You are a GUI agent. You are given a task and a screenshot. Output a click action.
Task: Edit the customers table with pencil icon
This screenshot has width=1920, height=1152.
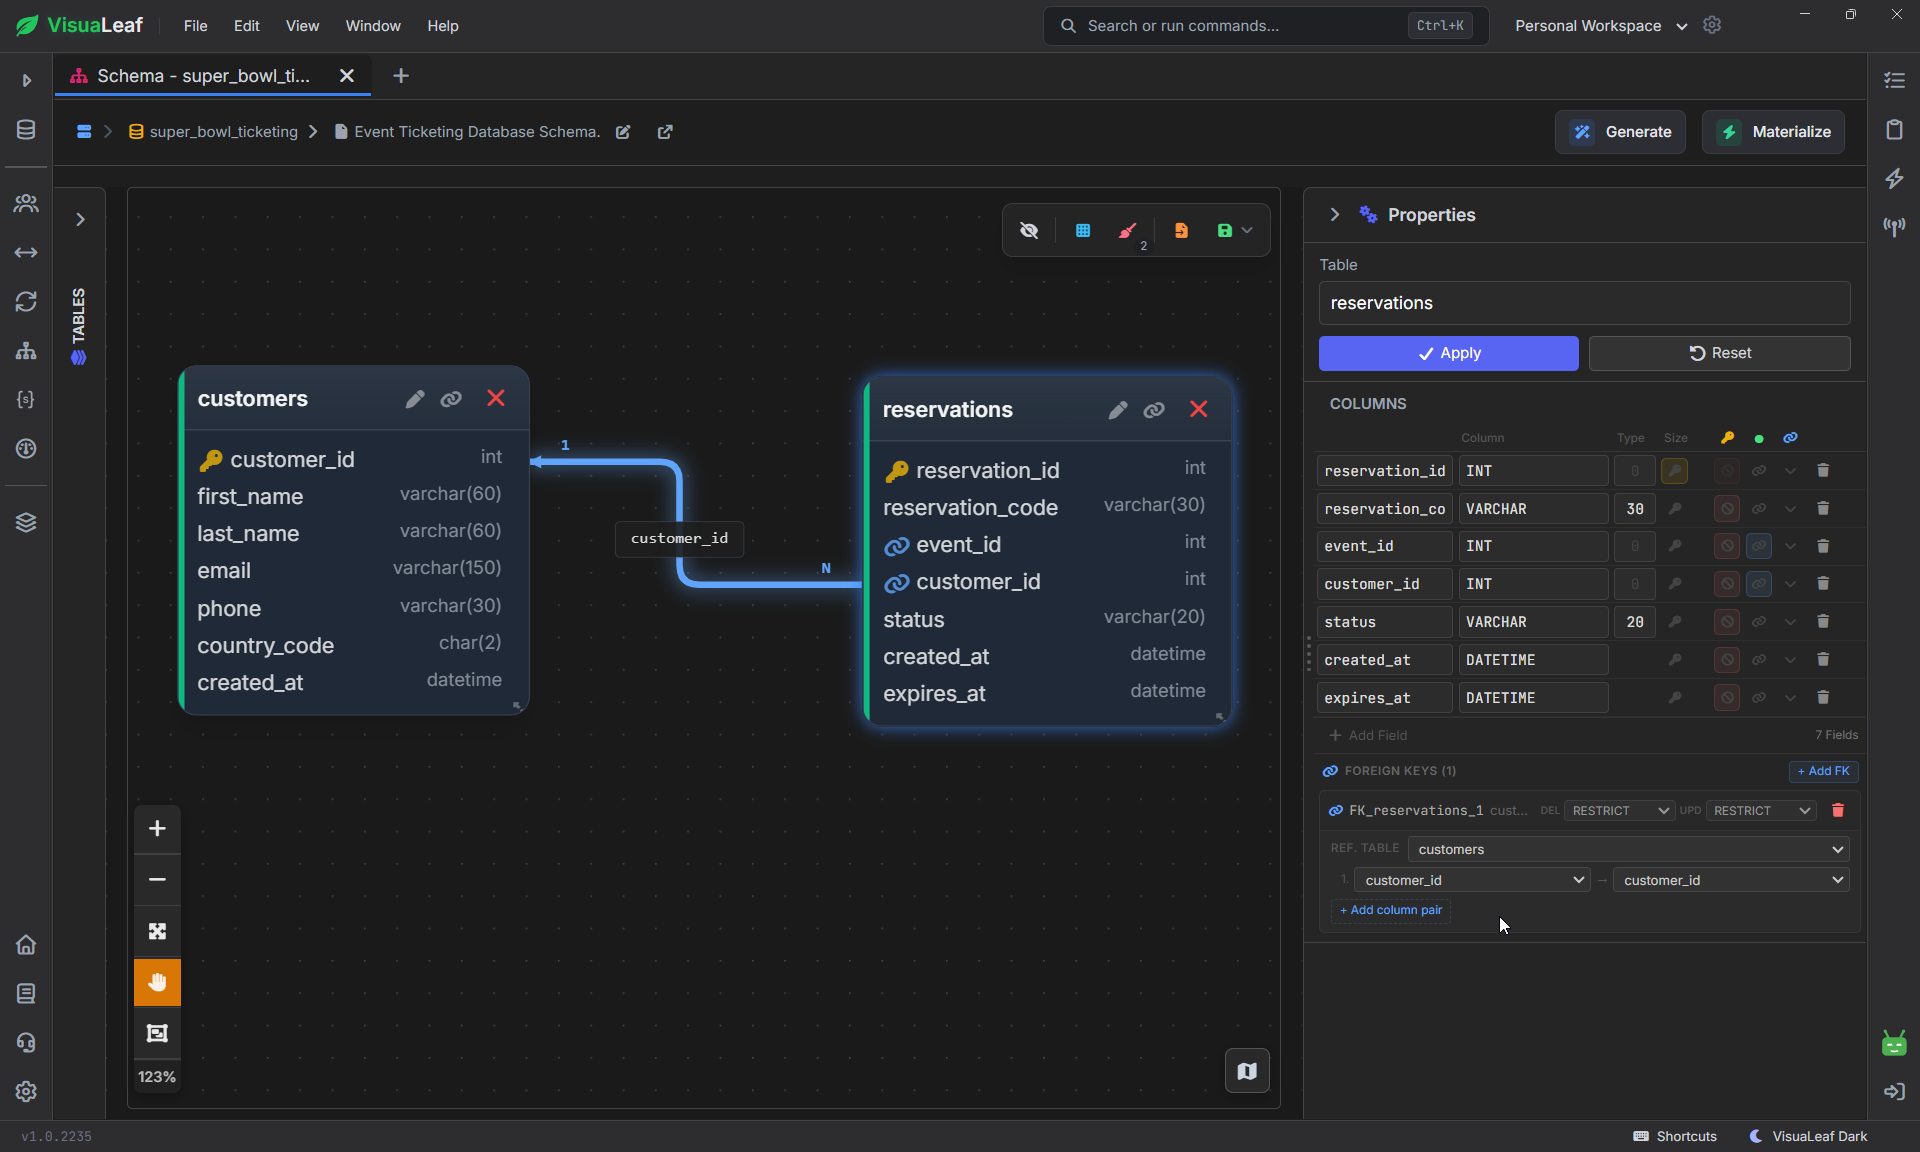pyautogui.click(x=415, y=399)
